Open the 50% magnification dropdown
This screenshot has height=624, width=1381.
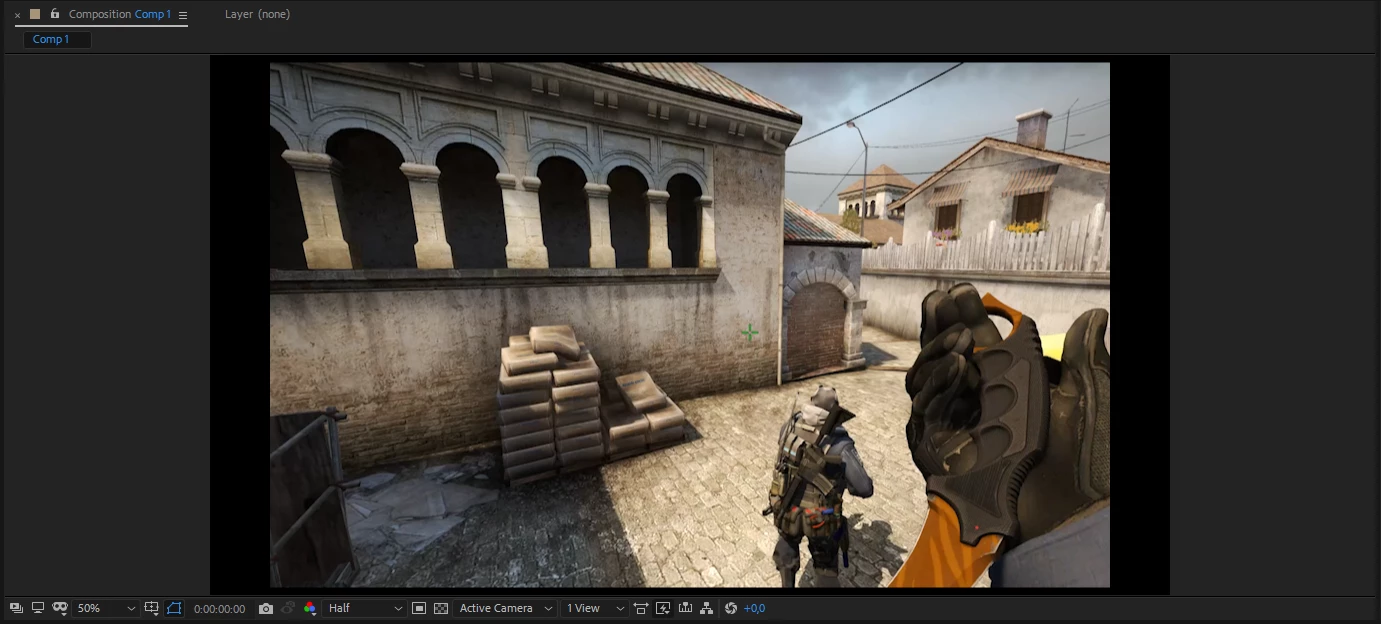(x=106, y=608)
